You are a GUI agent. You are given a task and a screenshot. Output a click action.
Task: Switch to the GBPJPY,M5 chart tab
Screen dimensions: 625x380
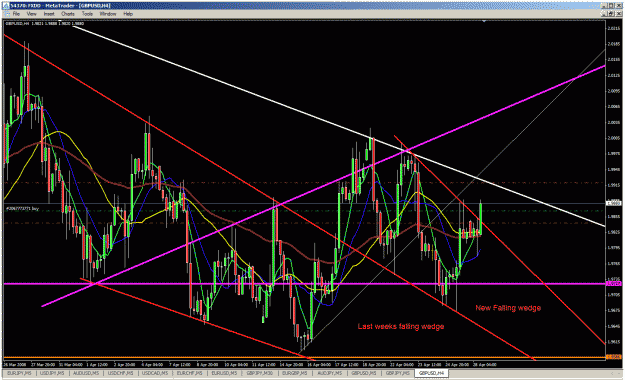(397, 373)
